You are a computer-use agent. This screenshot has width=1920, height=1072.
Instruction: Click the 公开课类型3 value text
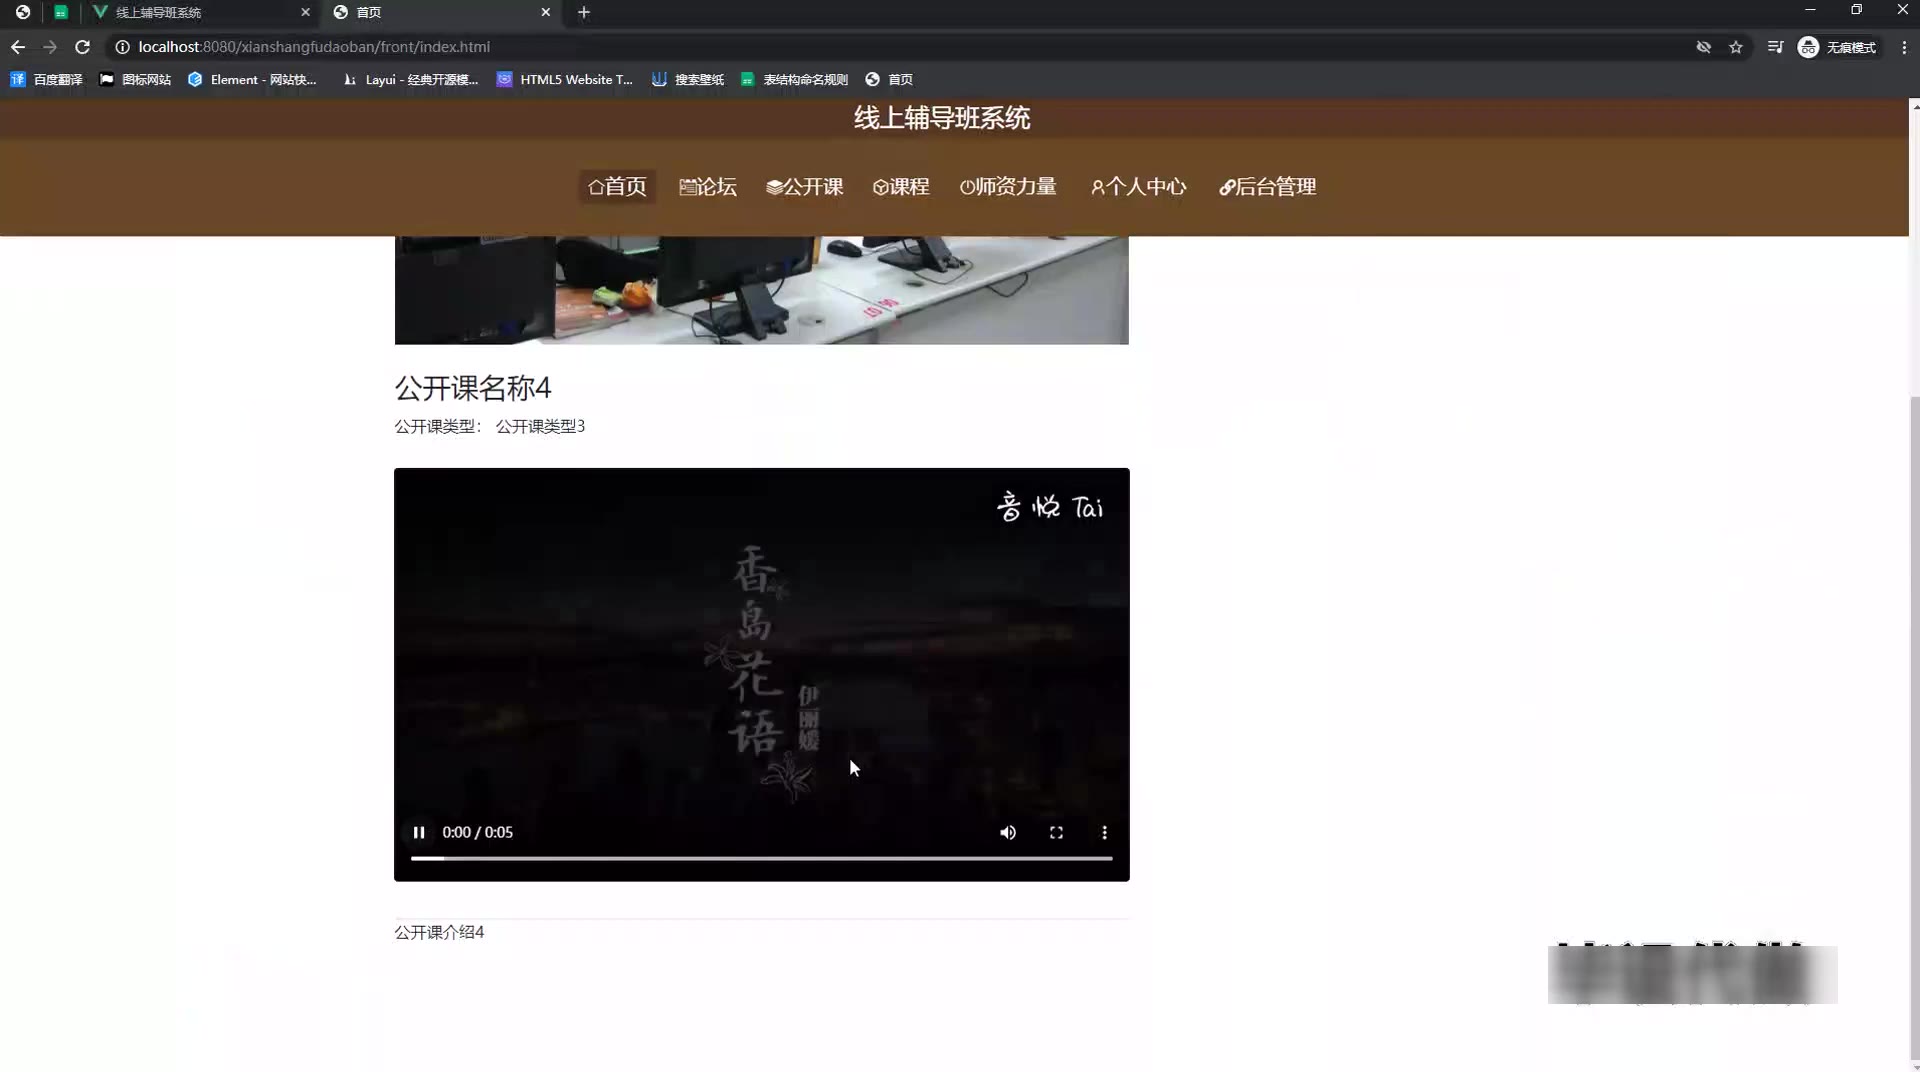(540, 427)
